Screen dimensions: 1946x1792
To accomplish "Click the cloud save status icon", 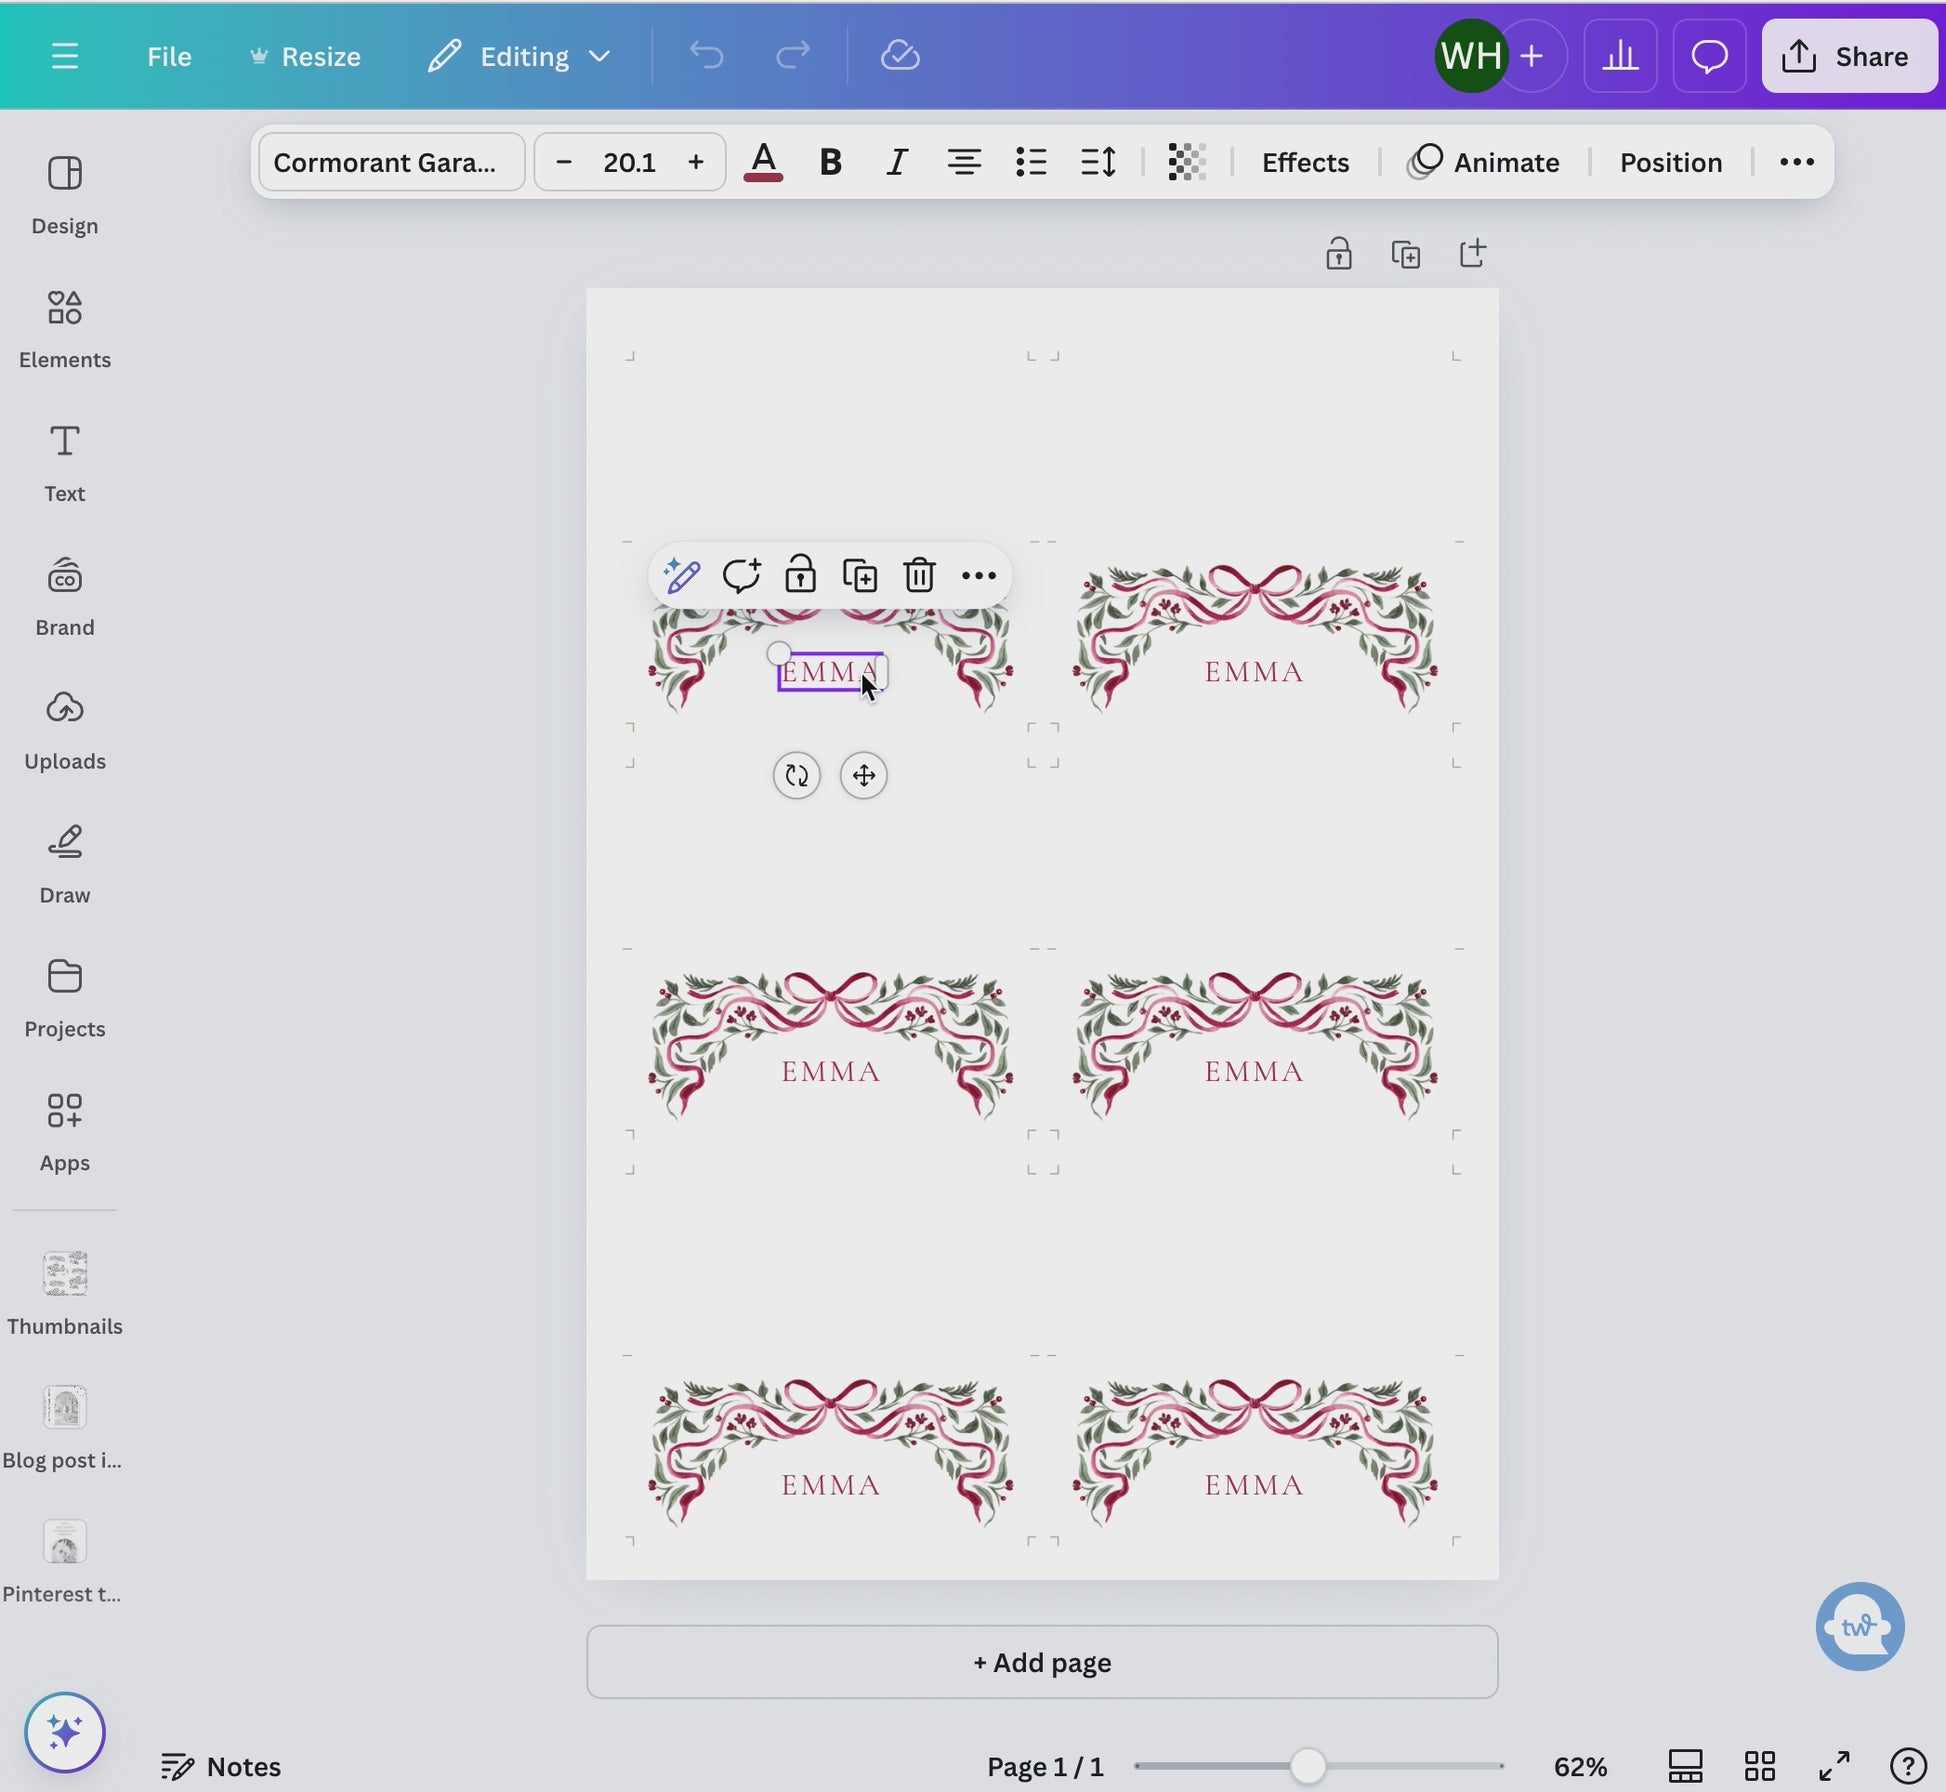I will click(x=900, y=56).
